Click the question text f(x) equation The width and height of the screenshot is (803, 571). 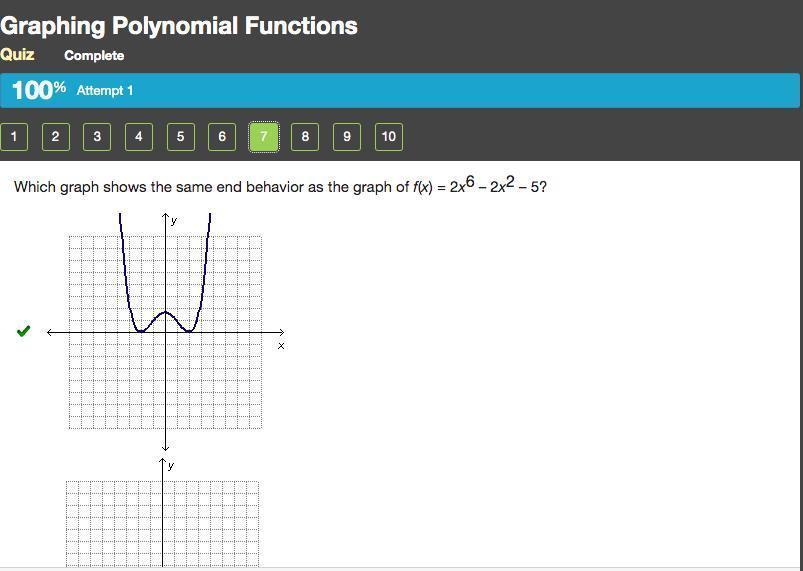(x=480, y=186)
